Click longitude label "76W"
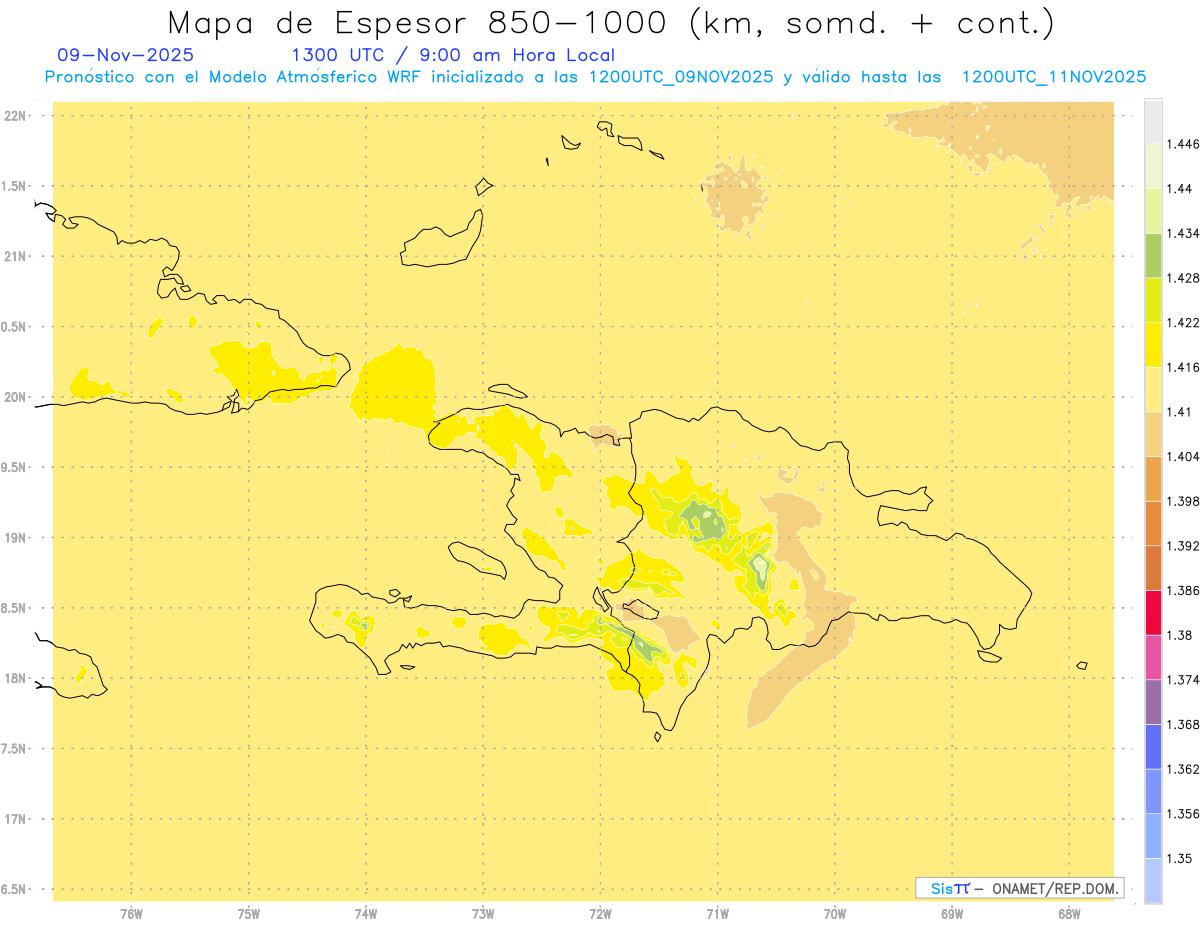Image resolution: width=1200 pixels, height=927 pixels. point(131,913)
